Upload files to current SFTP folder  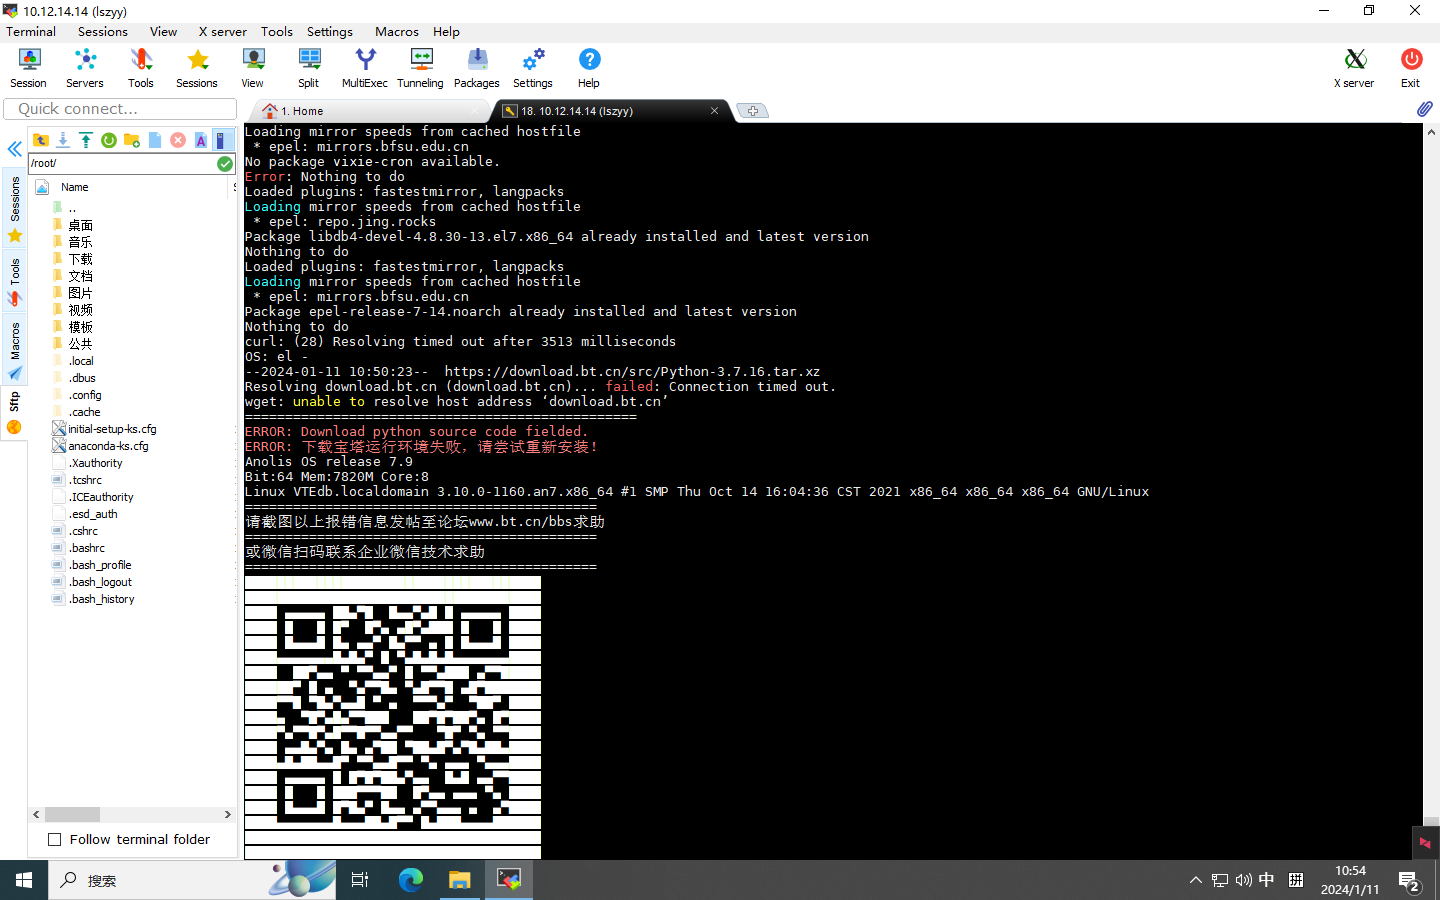86,140
